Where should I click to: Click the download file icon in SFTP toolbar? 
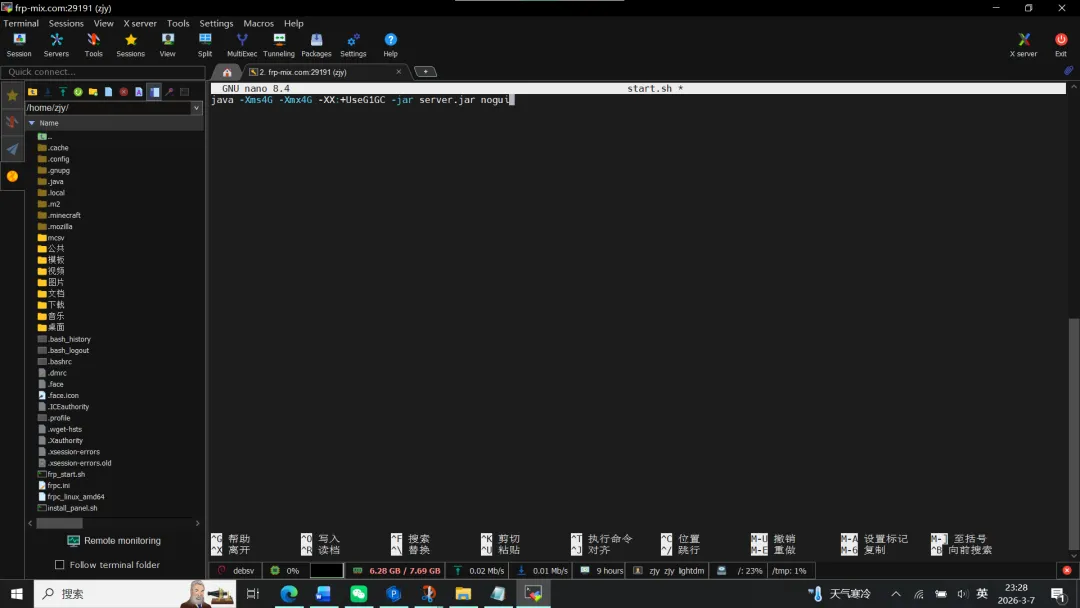tap(48, 92)
